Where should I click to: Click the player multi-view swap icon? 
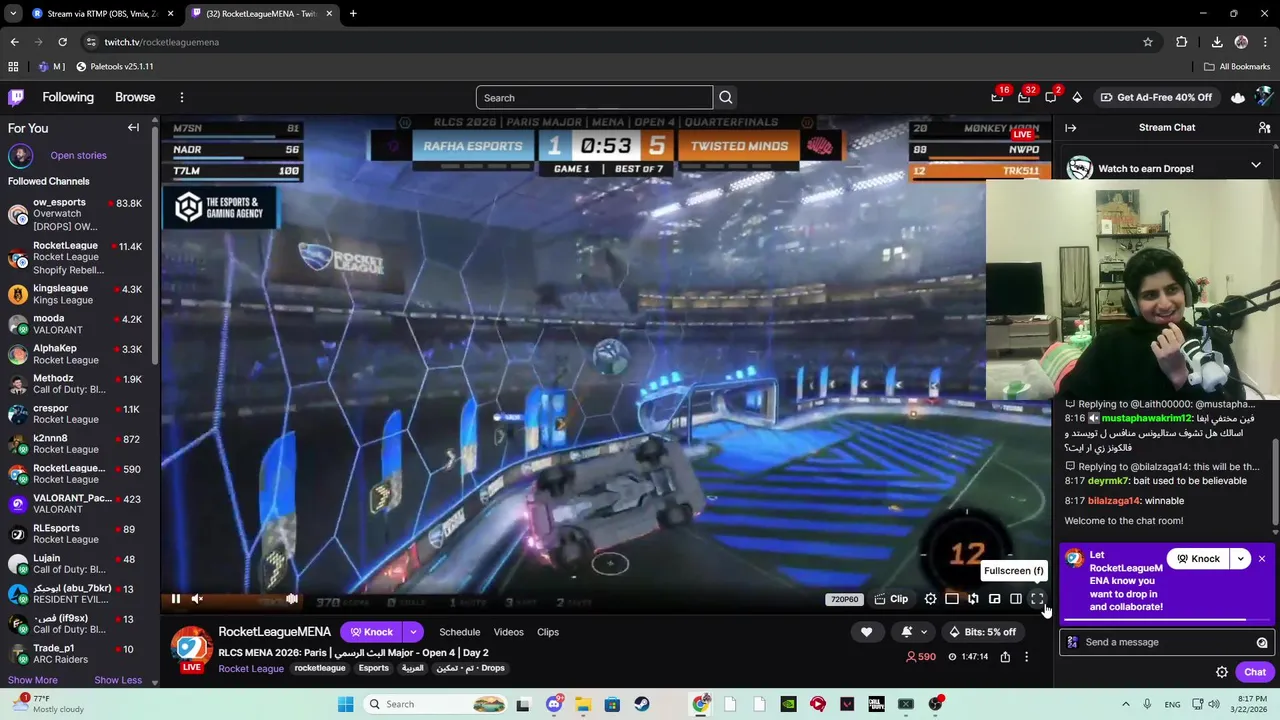point(973,599)
